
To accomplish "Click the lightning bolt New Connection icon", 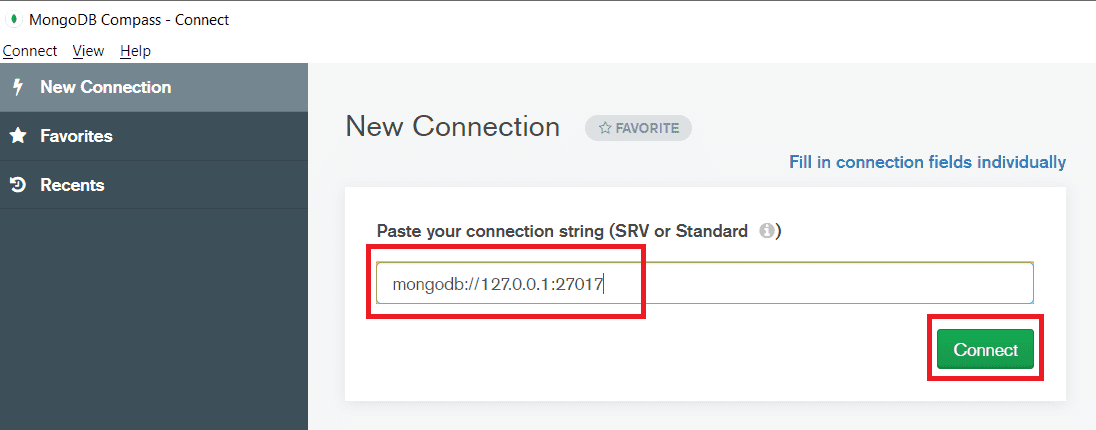I will (x=18, y=87).
